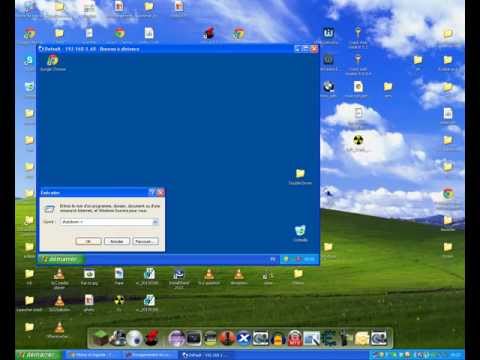Launch the Minecraft grass block dock icon

[100, 338]
